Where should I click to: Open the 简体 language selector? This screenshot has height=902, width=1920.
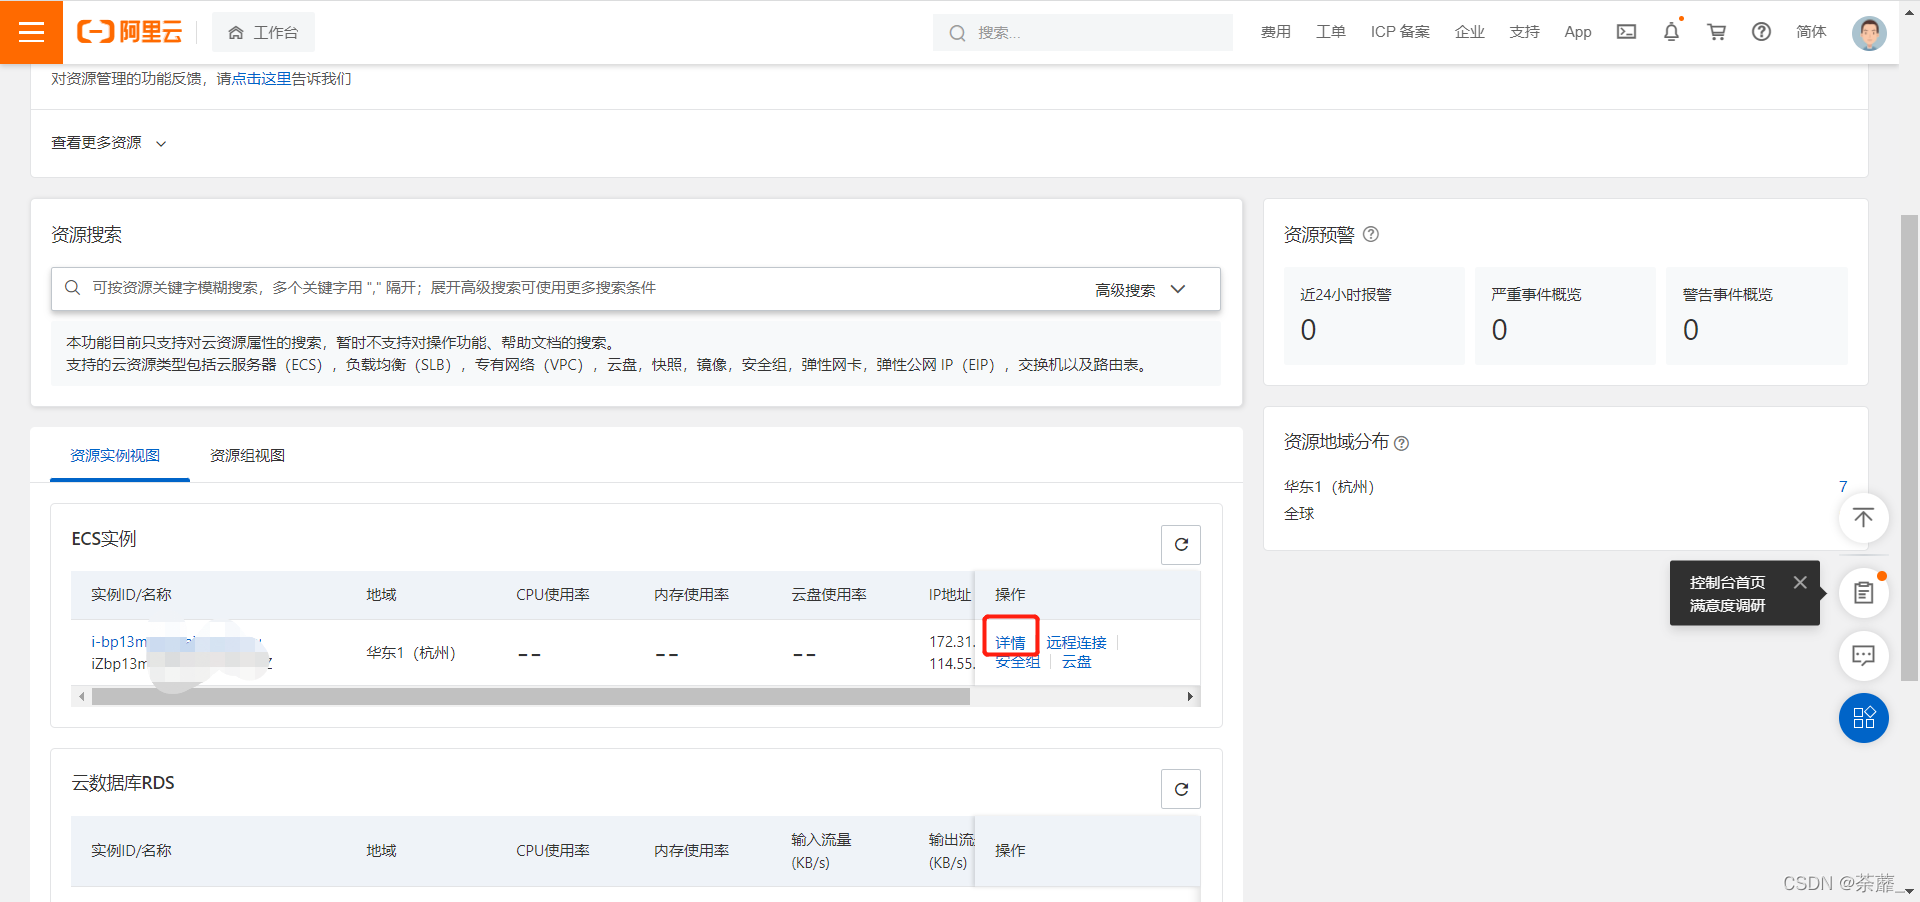(x=1810, y=32)
